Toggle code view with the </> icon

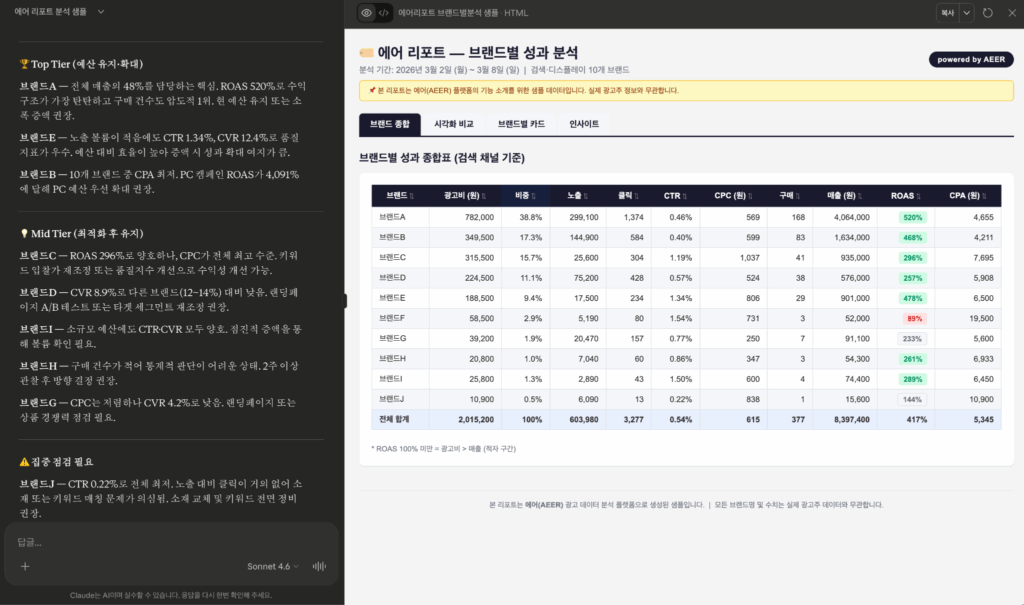pyautogui.click(x=384, y=13)
